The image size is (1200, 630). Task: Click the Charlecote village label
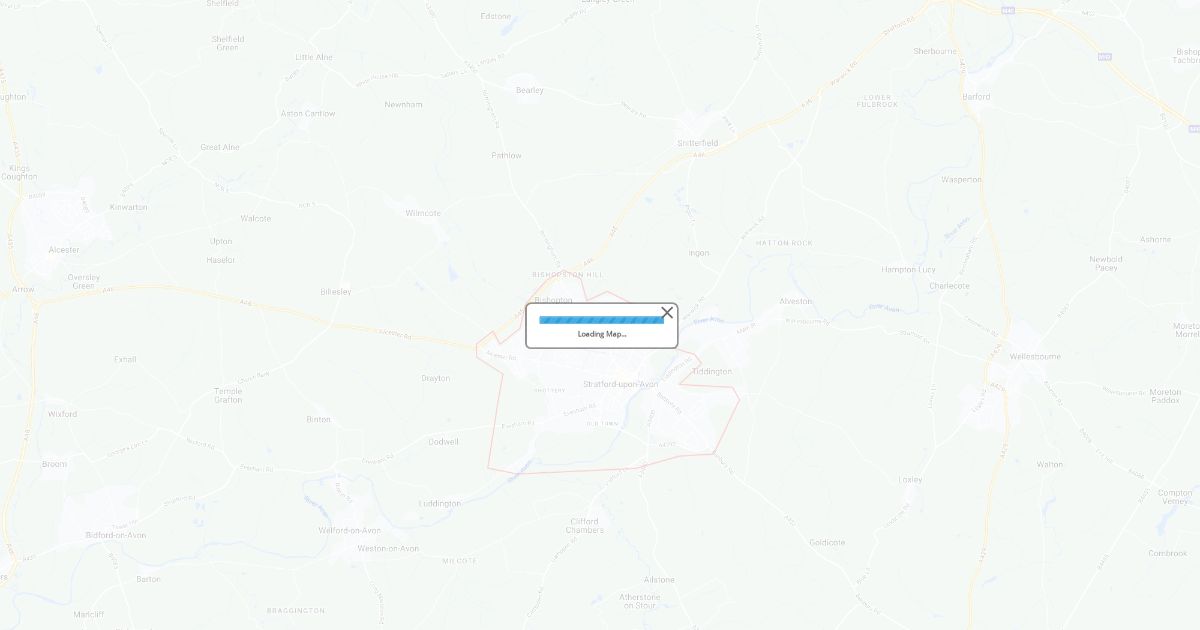[x=949, y=286]
